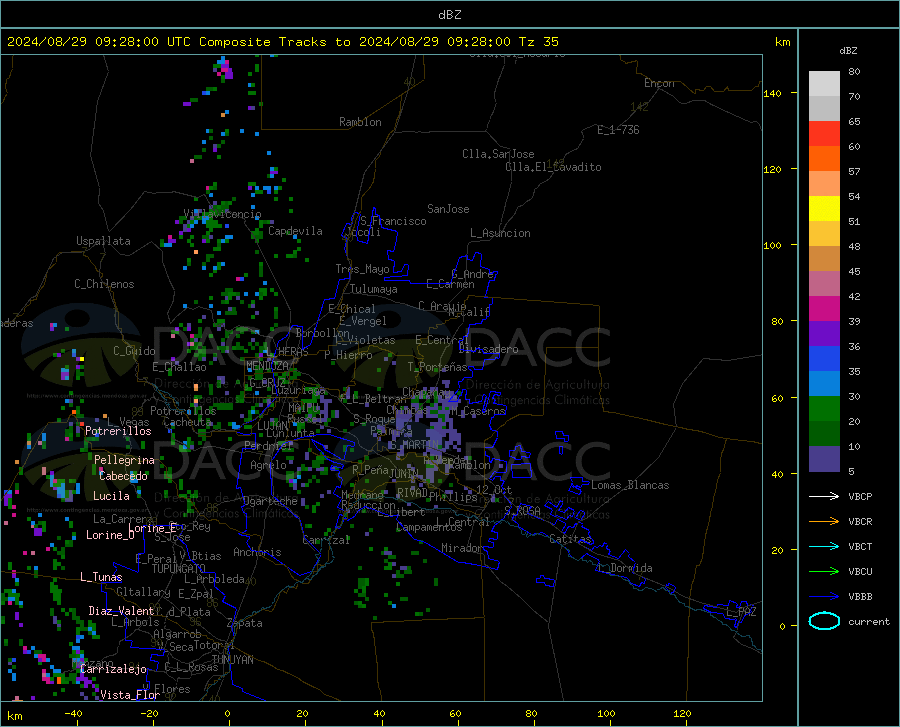Click the 'Clla.El_Cavadito' place label
The width and height of the screenshot is (900, 727).
[553, 167]
